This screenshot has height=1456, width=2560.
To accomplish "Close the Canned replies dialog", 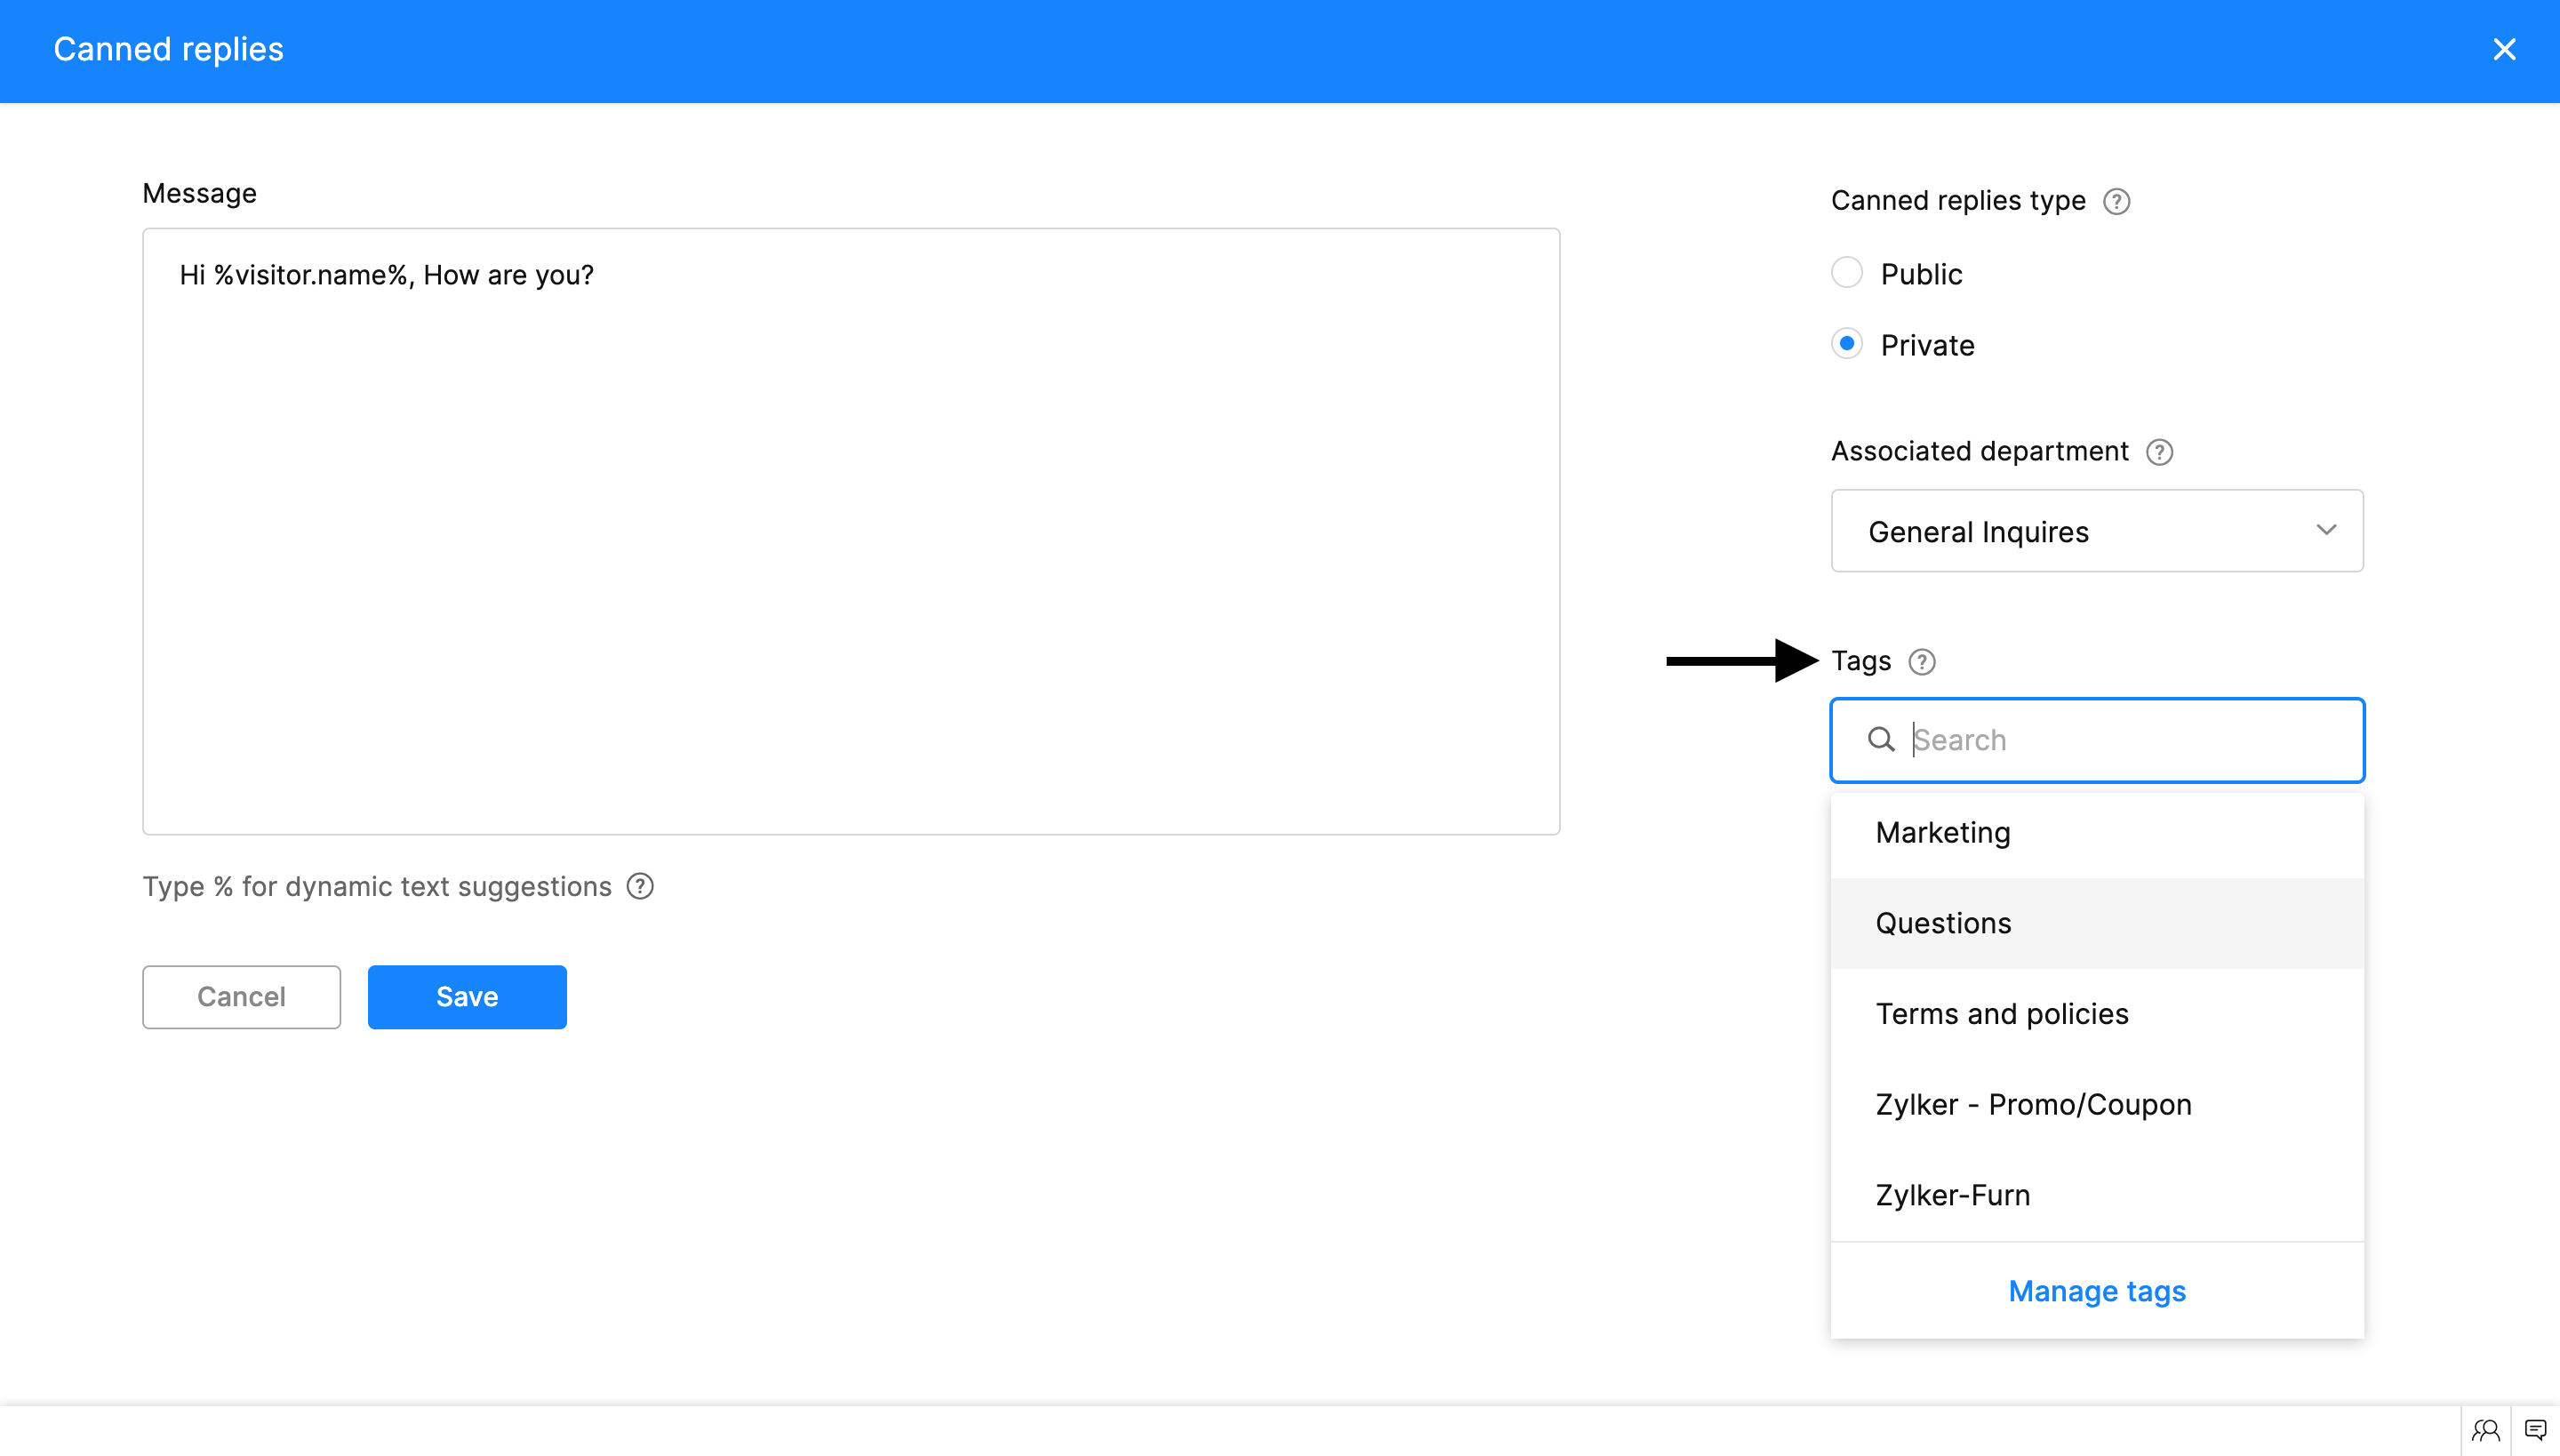I will 2504,49.
